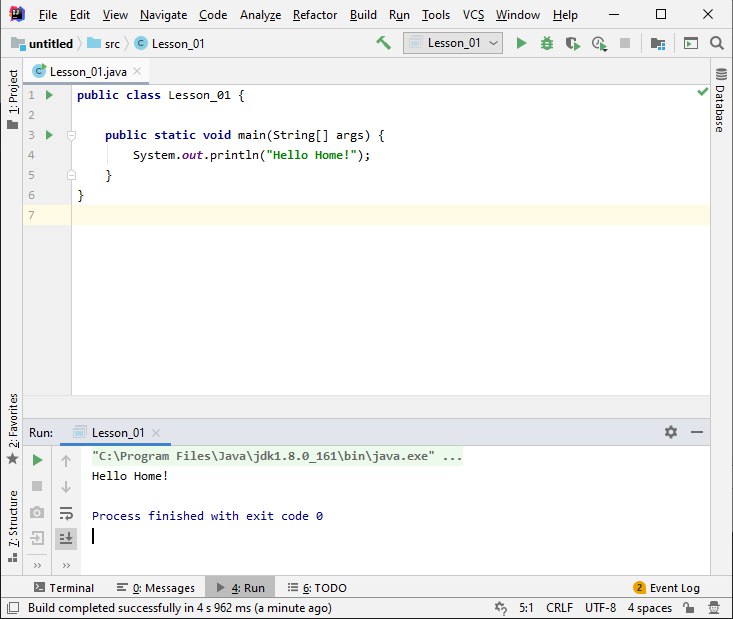Toggle soft-wrap in Run console

[x=66, y=513]
